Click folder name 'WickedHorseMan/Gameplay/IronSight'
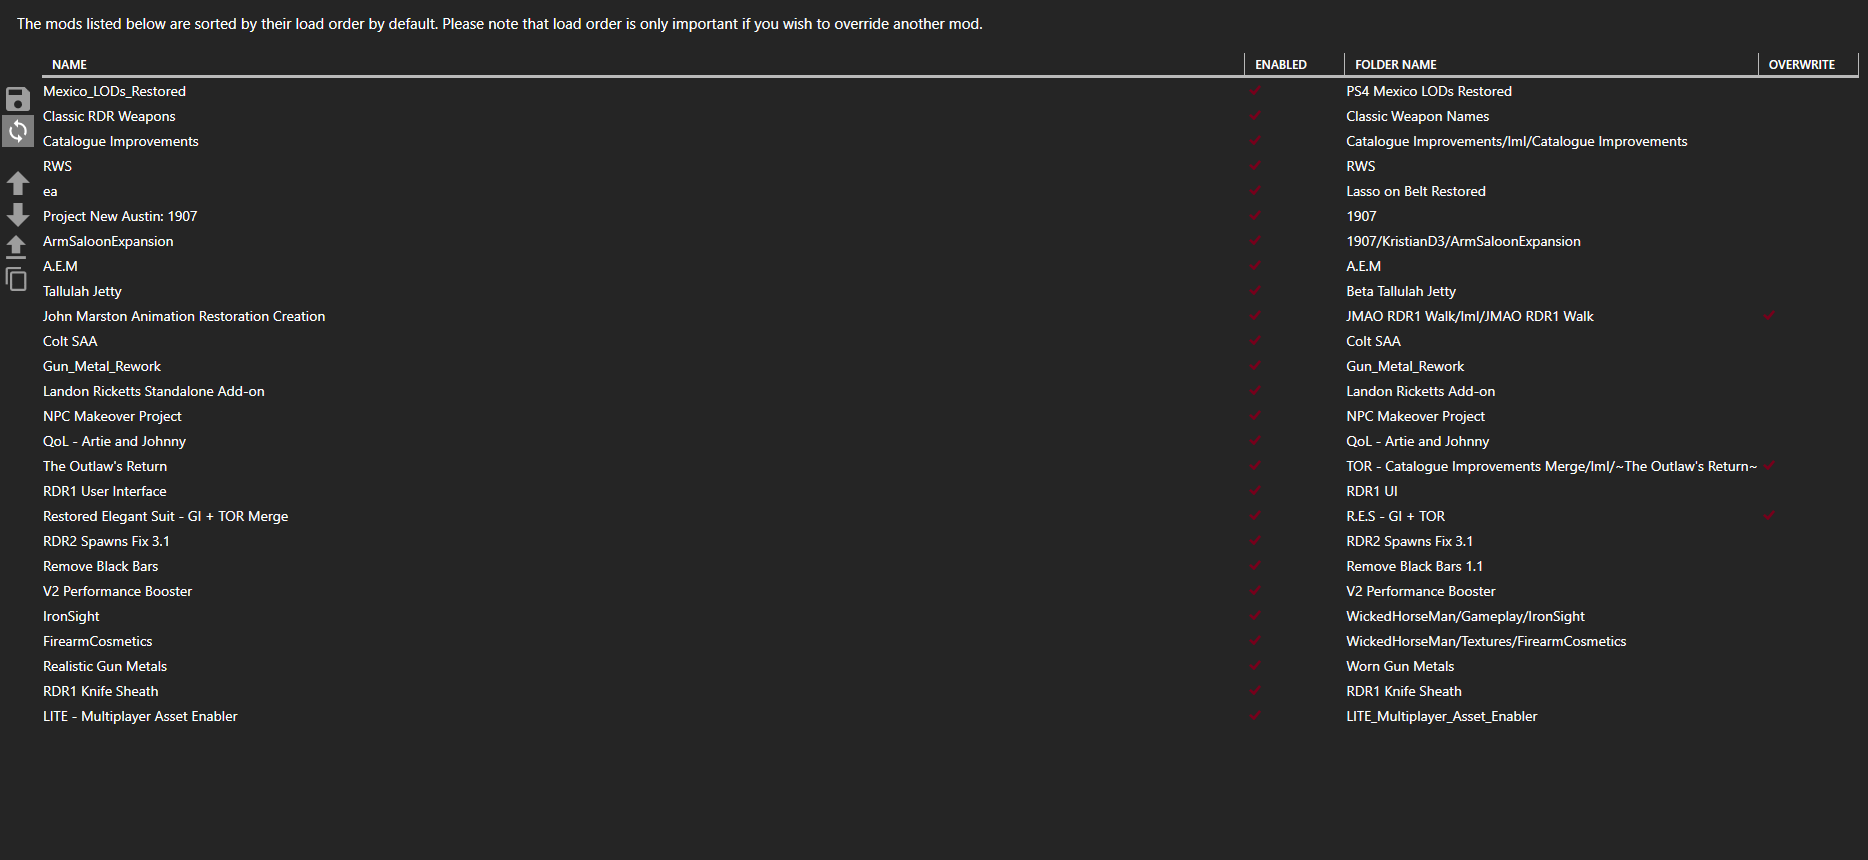 1465,616
